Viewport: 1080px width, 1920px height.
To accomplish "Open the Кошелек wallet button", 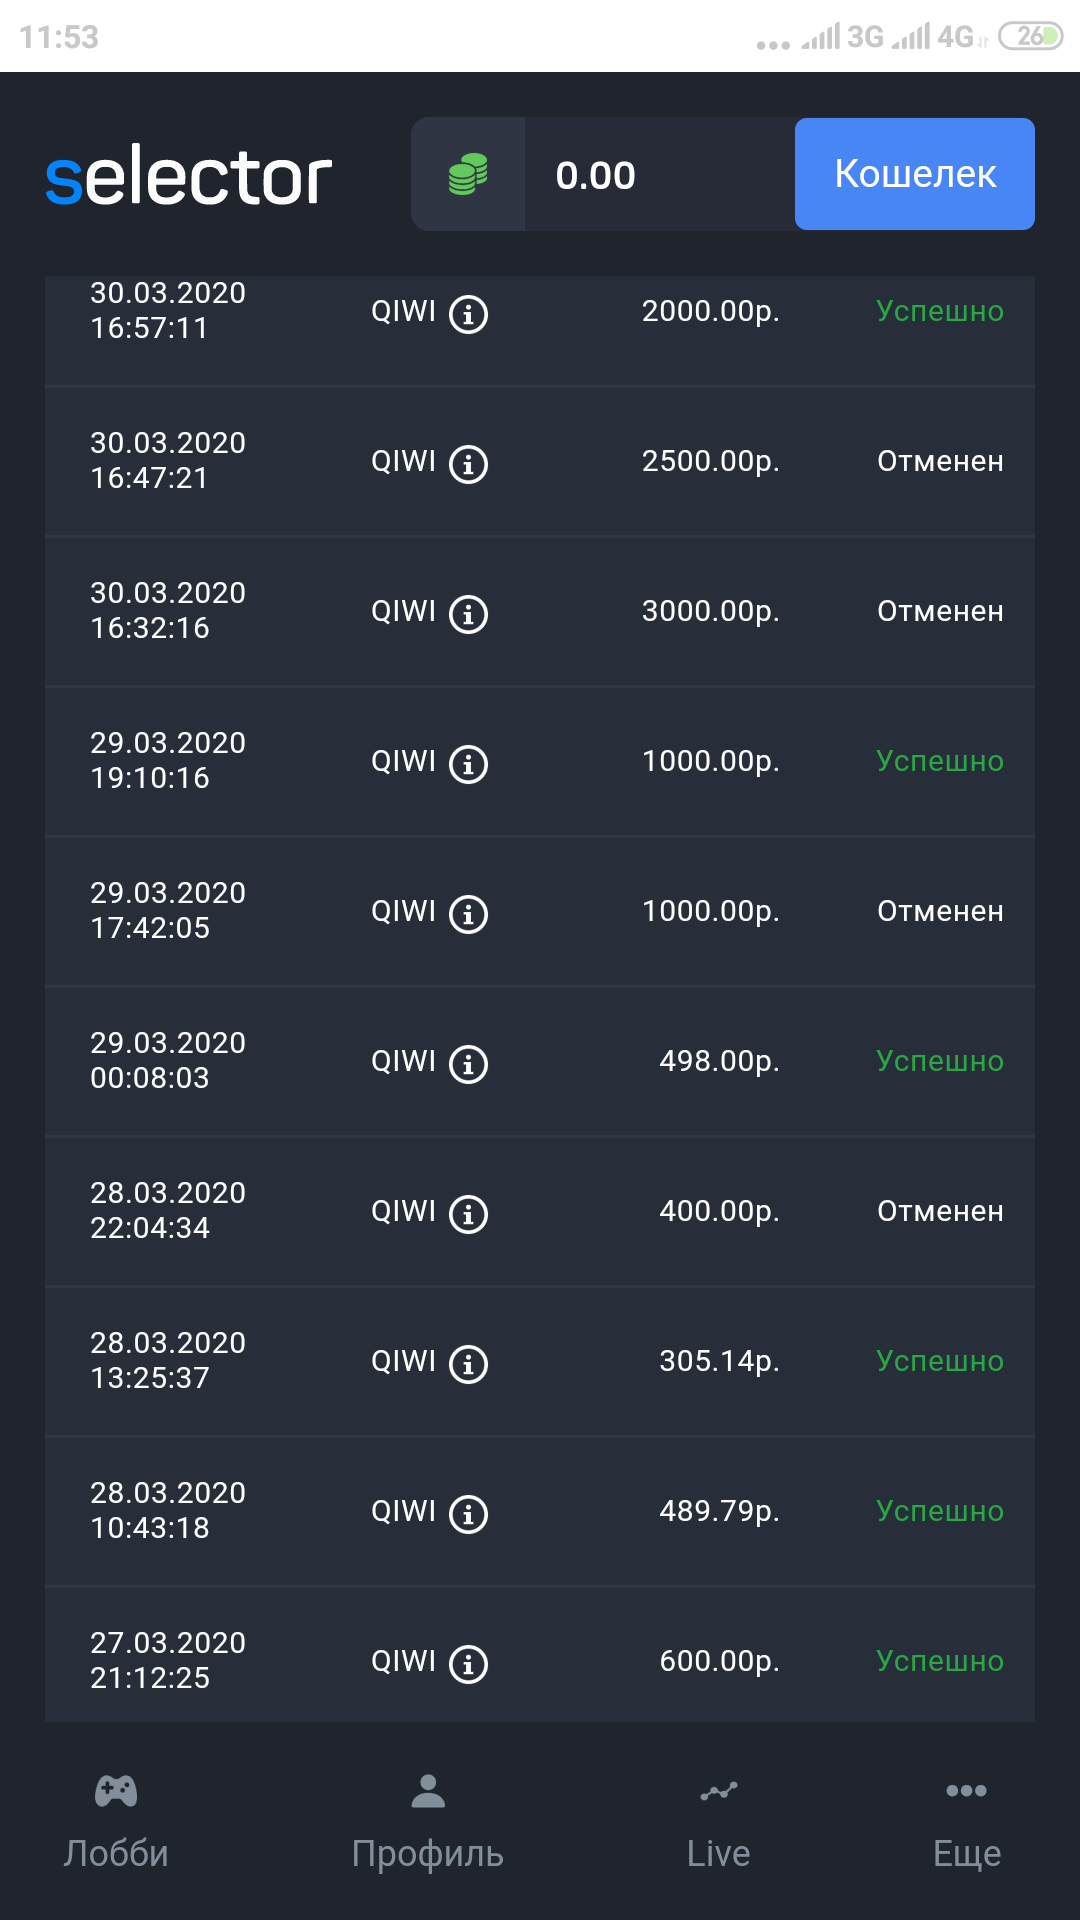I will [914, 174].
